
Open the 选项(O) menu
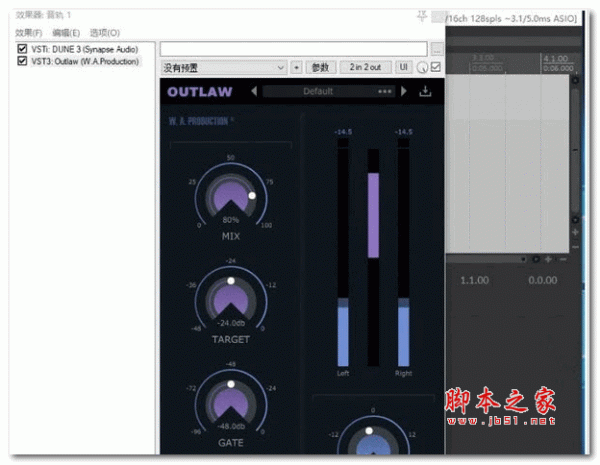coord(104,33)
